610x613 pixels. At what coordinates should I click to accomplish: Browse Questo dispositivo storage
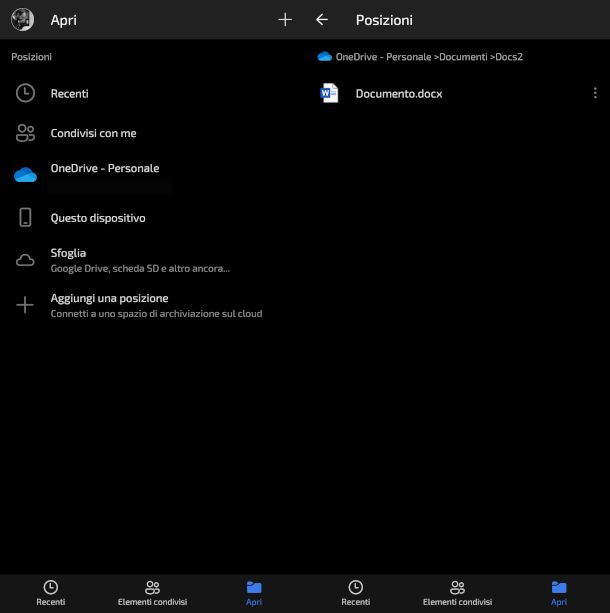[x=152, y=218]
